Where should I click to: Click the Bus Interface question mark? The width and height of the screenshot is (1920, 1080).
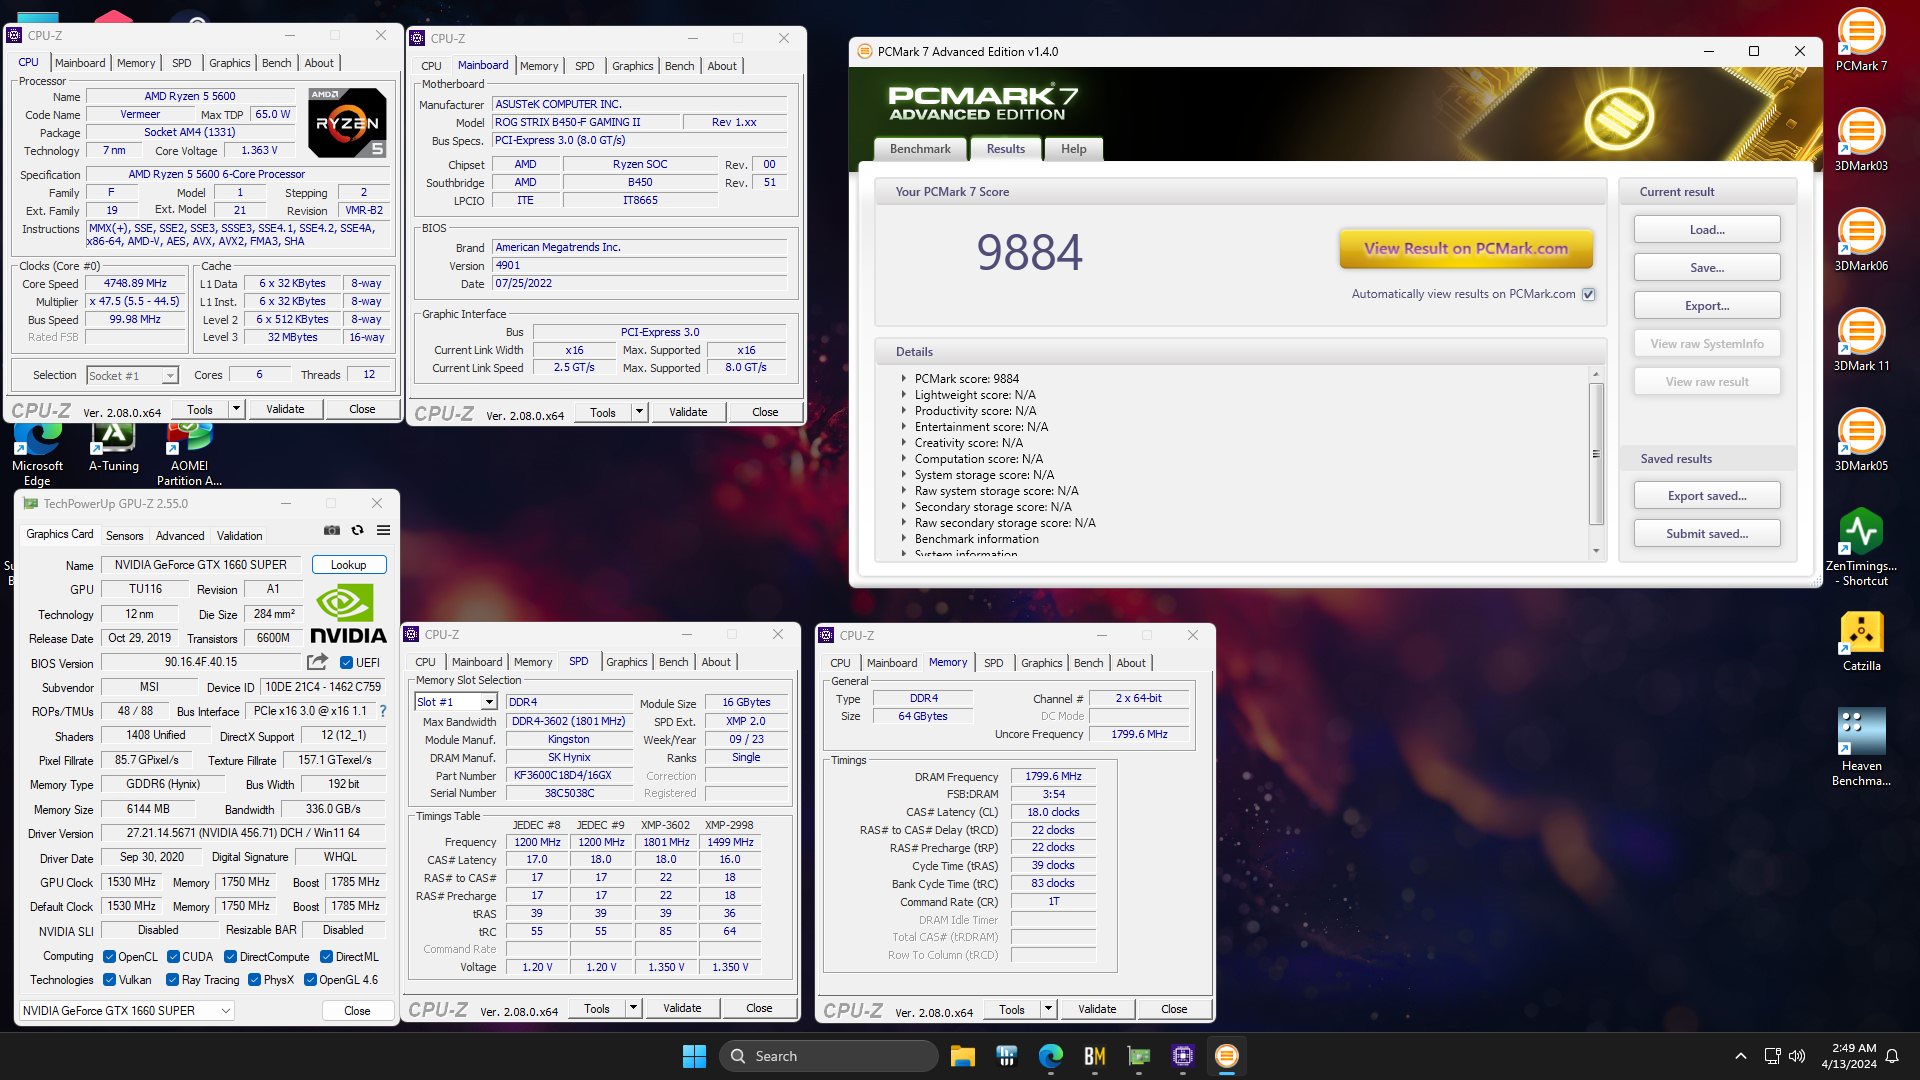(x=382, y=711)
